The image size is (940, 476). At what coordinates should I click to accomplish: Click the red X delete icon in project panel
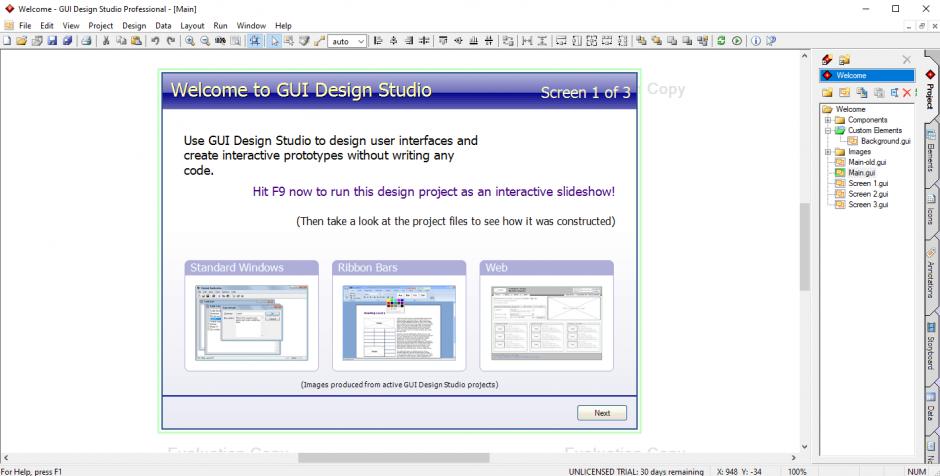pos(906,92)
